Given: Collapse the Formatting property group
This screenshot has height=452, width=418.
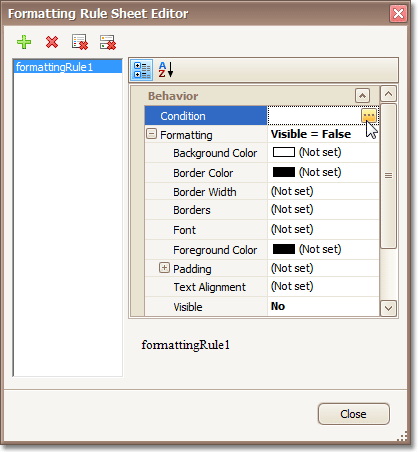Looking at the screenshot, I should click(151, 134).
